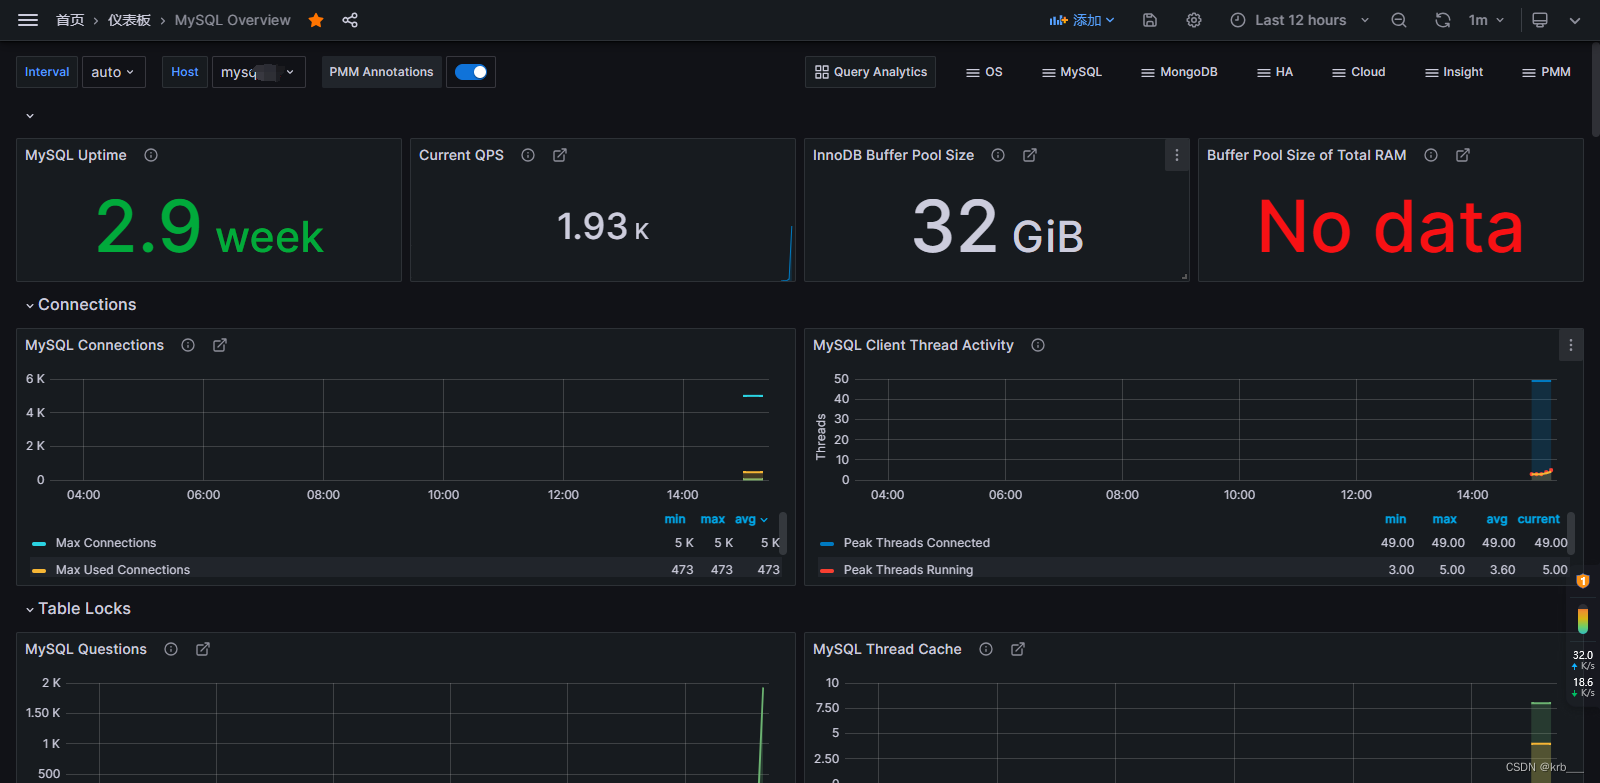The width and height of the screenshot is (1600, 783).
Task: Cycle the TV view mode
Action: [x=1540, y=20]
